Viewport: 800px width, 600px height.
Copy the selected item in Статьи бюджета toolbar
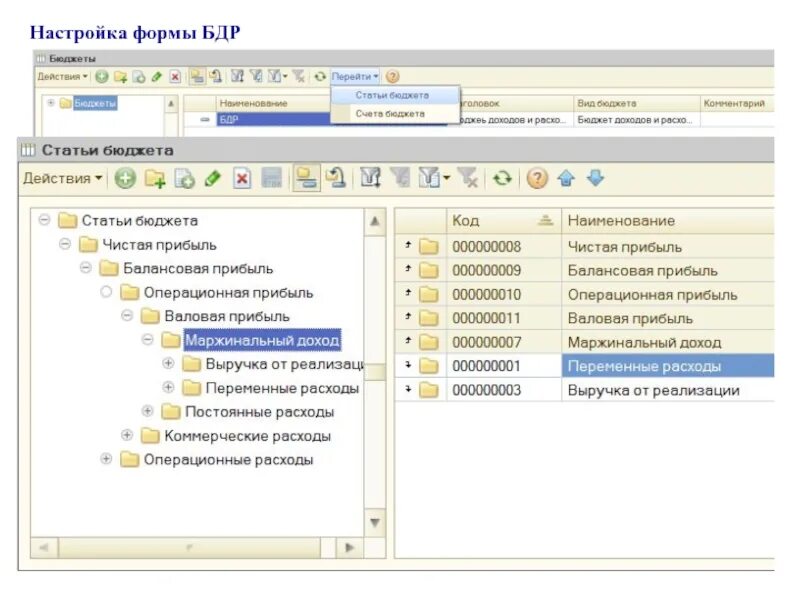(184, 179)
